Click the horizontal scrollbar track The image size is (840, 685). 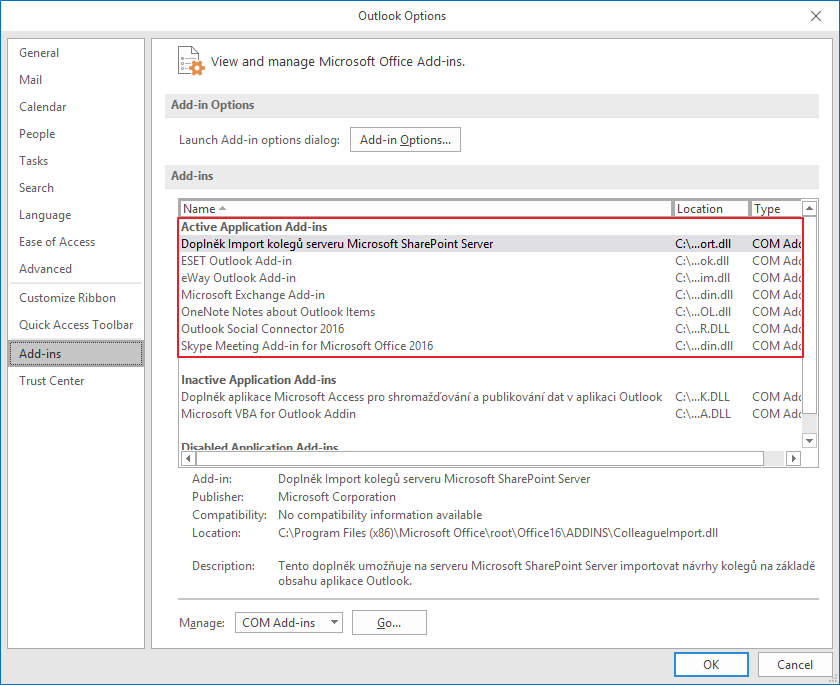(x=775, y=458)
